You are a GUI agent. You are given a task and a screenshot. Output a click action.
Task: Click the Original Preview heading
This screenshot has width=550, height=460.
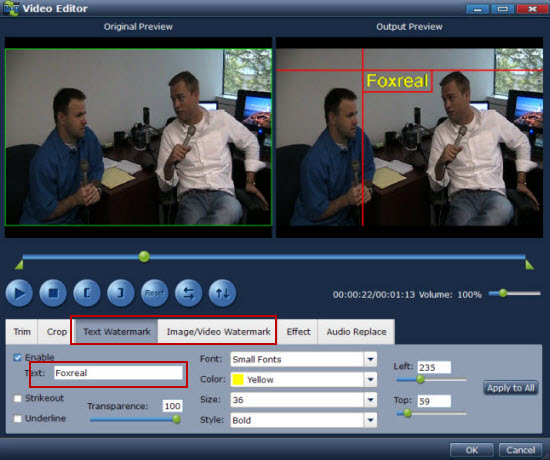coord(138,27)
